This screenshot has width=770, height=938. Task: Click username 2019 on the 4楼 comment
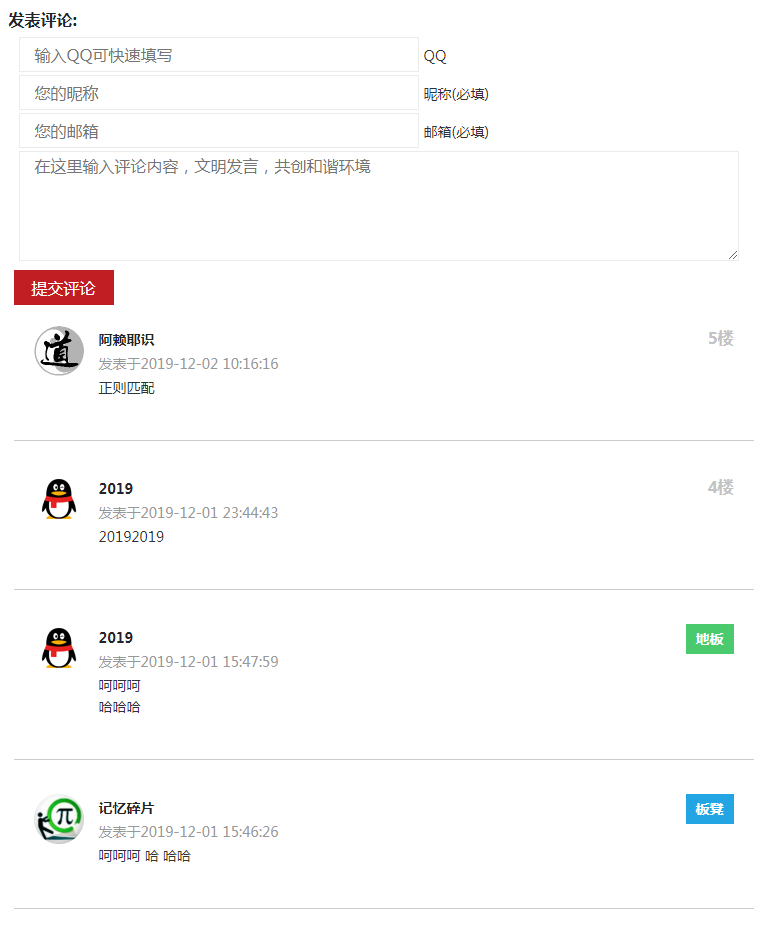[115, 489]
